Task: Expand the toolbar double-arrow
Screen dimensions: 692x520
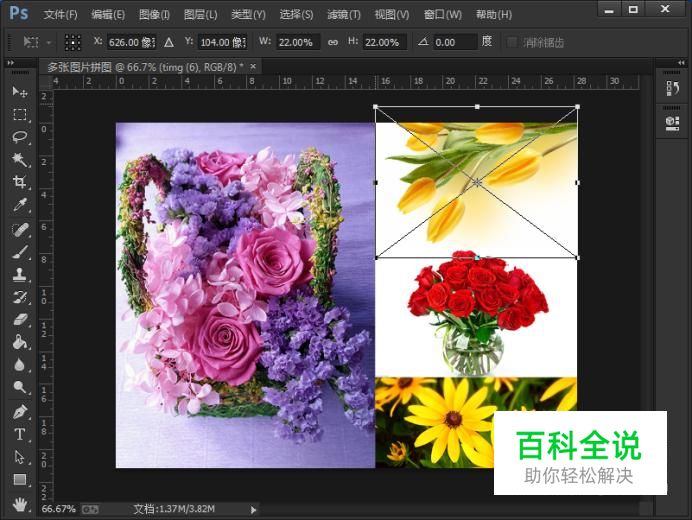Action: (x=10, y=63)
